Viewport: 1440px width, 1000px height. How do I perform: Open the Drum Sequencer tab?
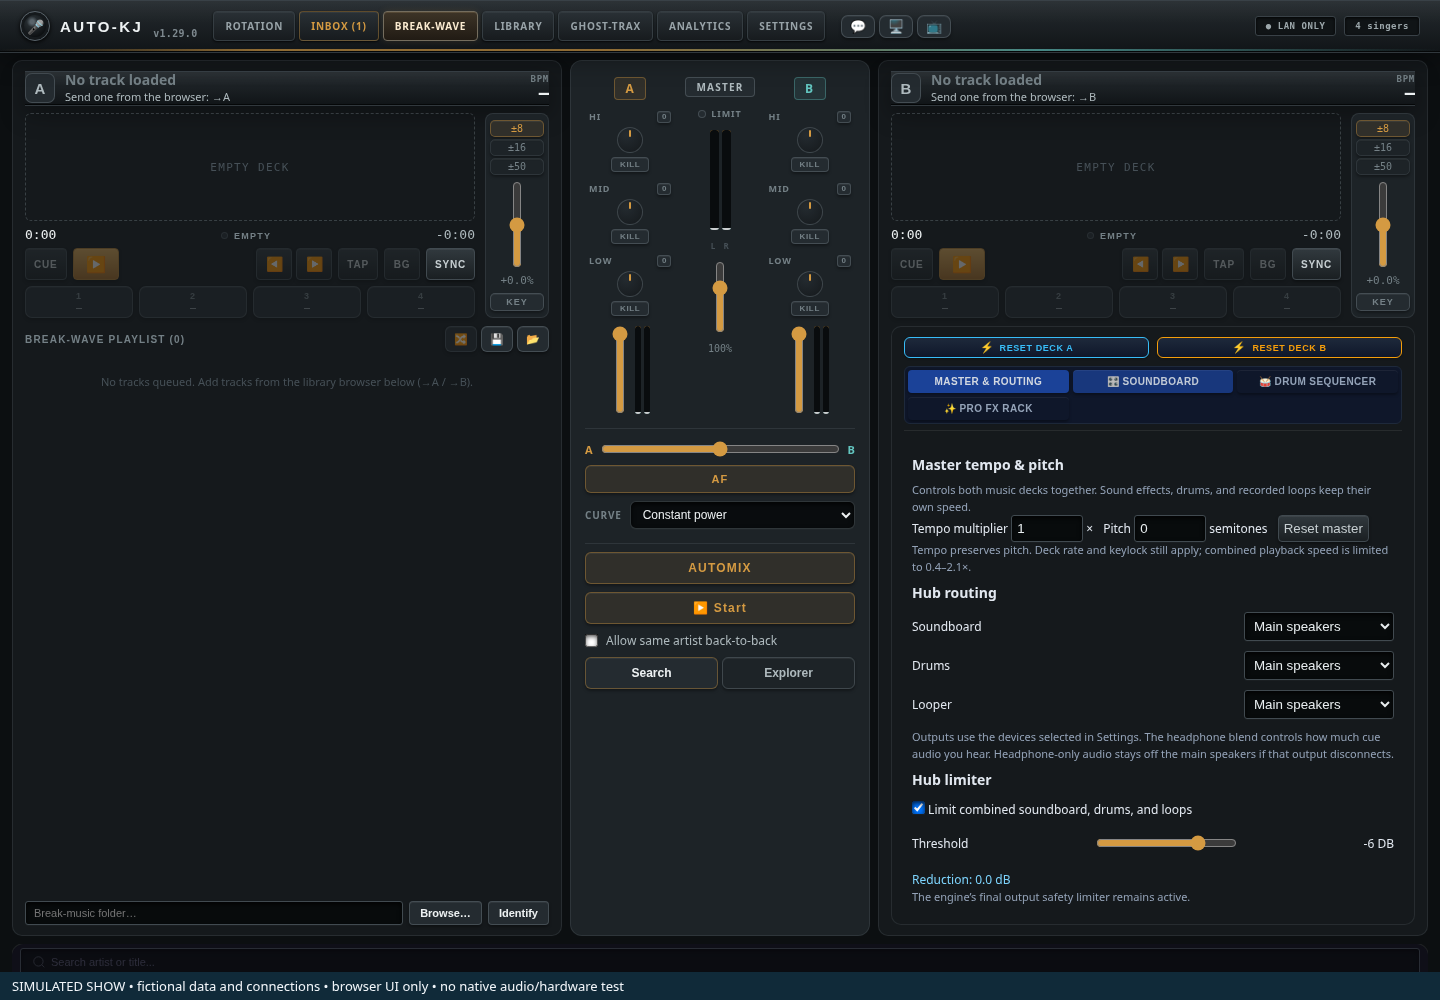[x=1318, y=382]
